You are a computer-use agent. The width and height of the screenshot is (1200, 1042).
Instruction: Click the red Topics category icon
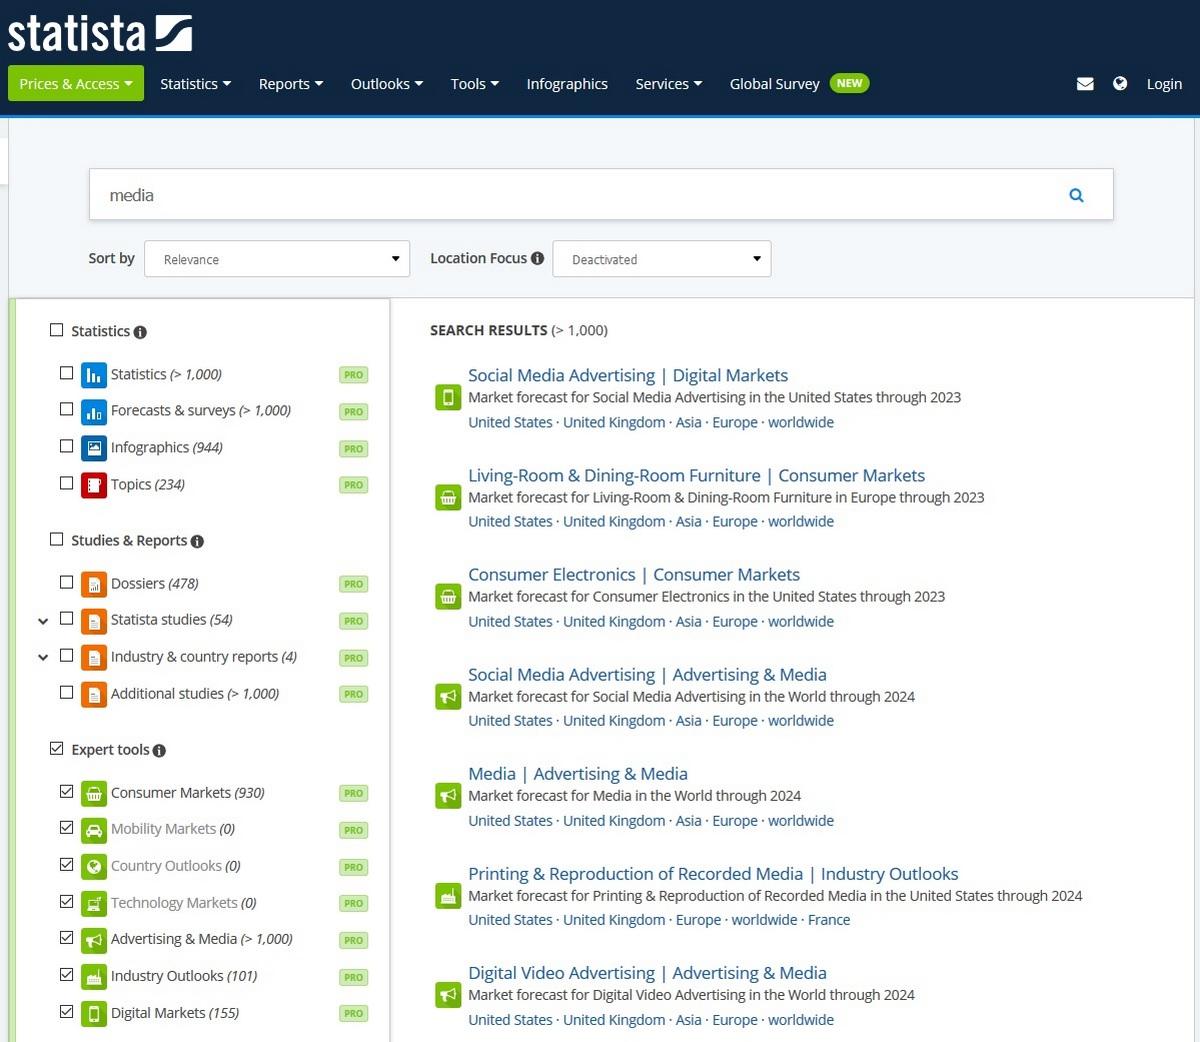point(93,485)
